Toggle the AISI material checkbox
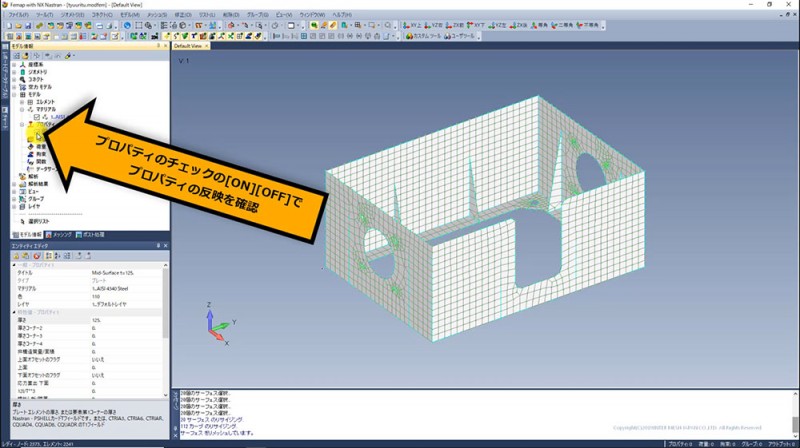Image resolution: width=800 pixels, height=448 pixels. click(x=37, y=117)
